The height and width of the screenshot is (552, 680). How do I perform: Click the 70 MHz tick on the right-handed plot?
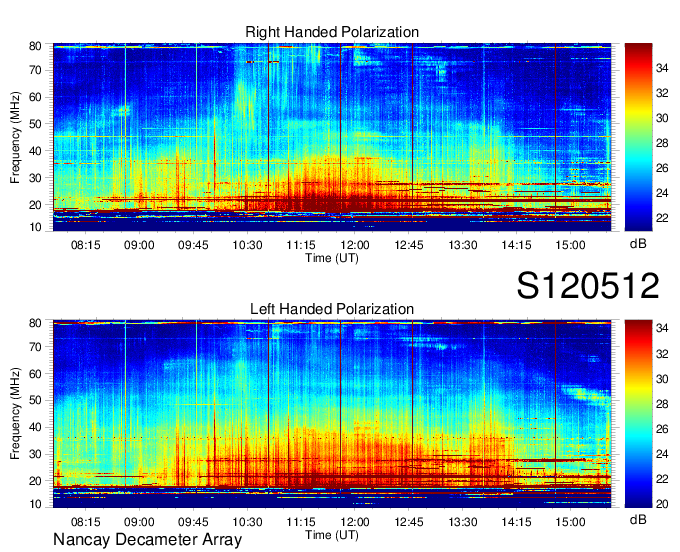[35, 70]
